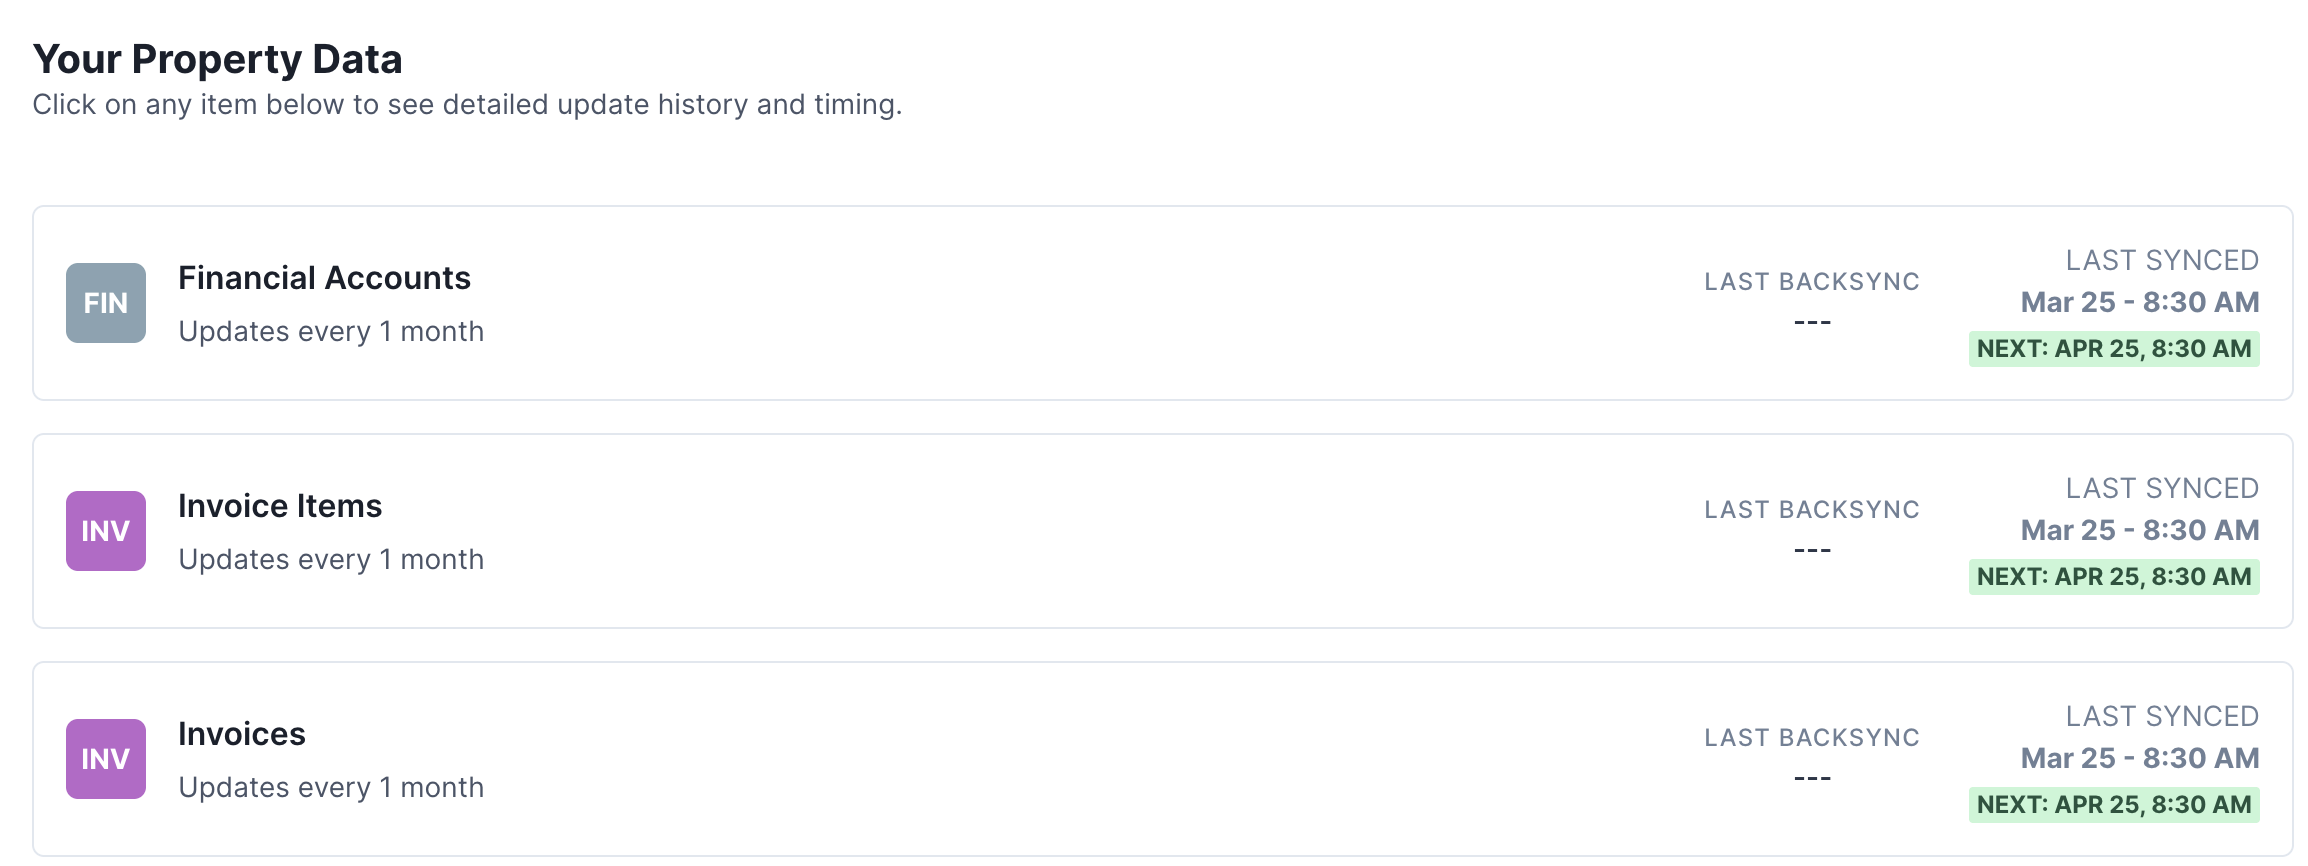Select the Invoices entry's colored badge
This screenshot has height=866, width=2308.
(105, 759)
